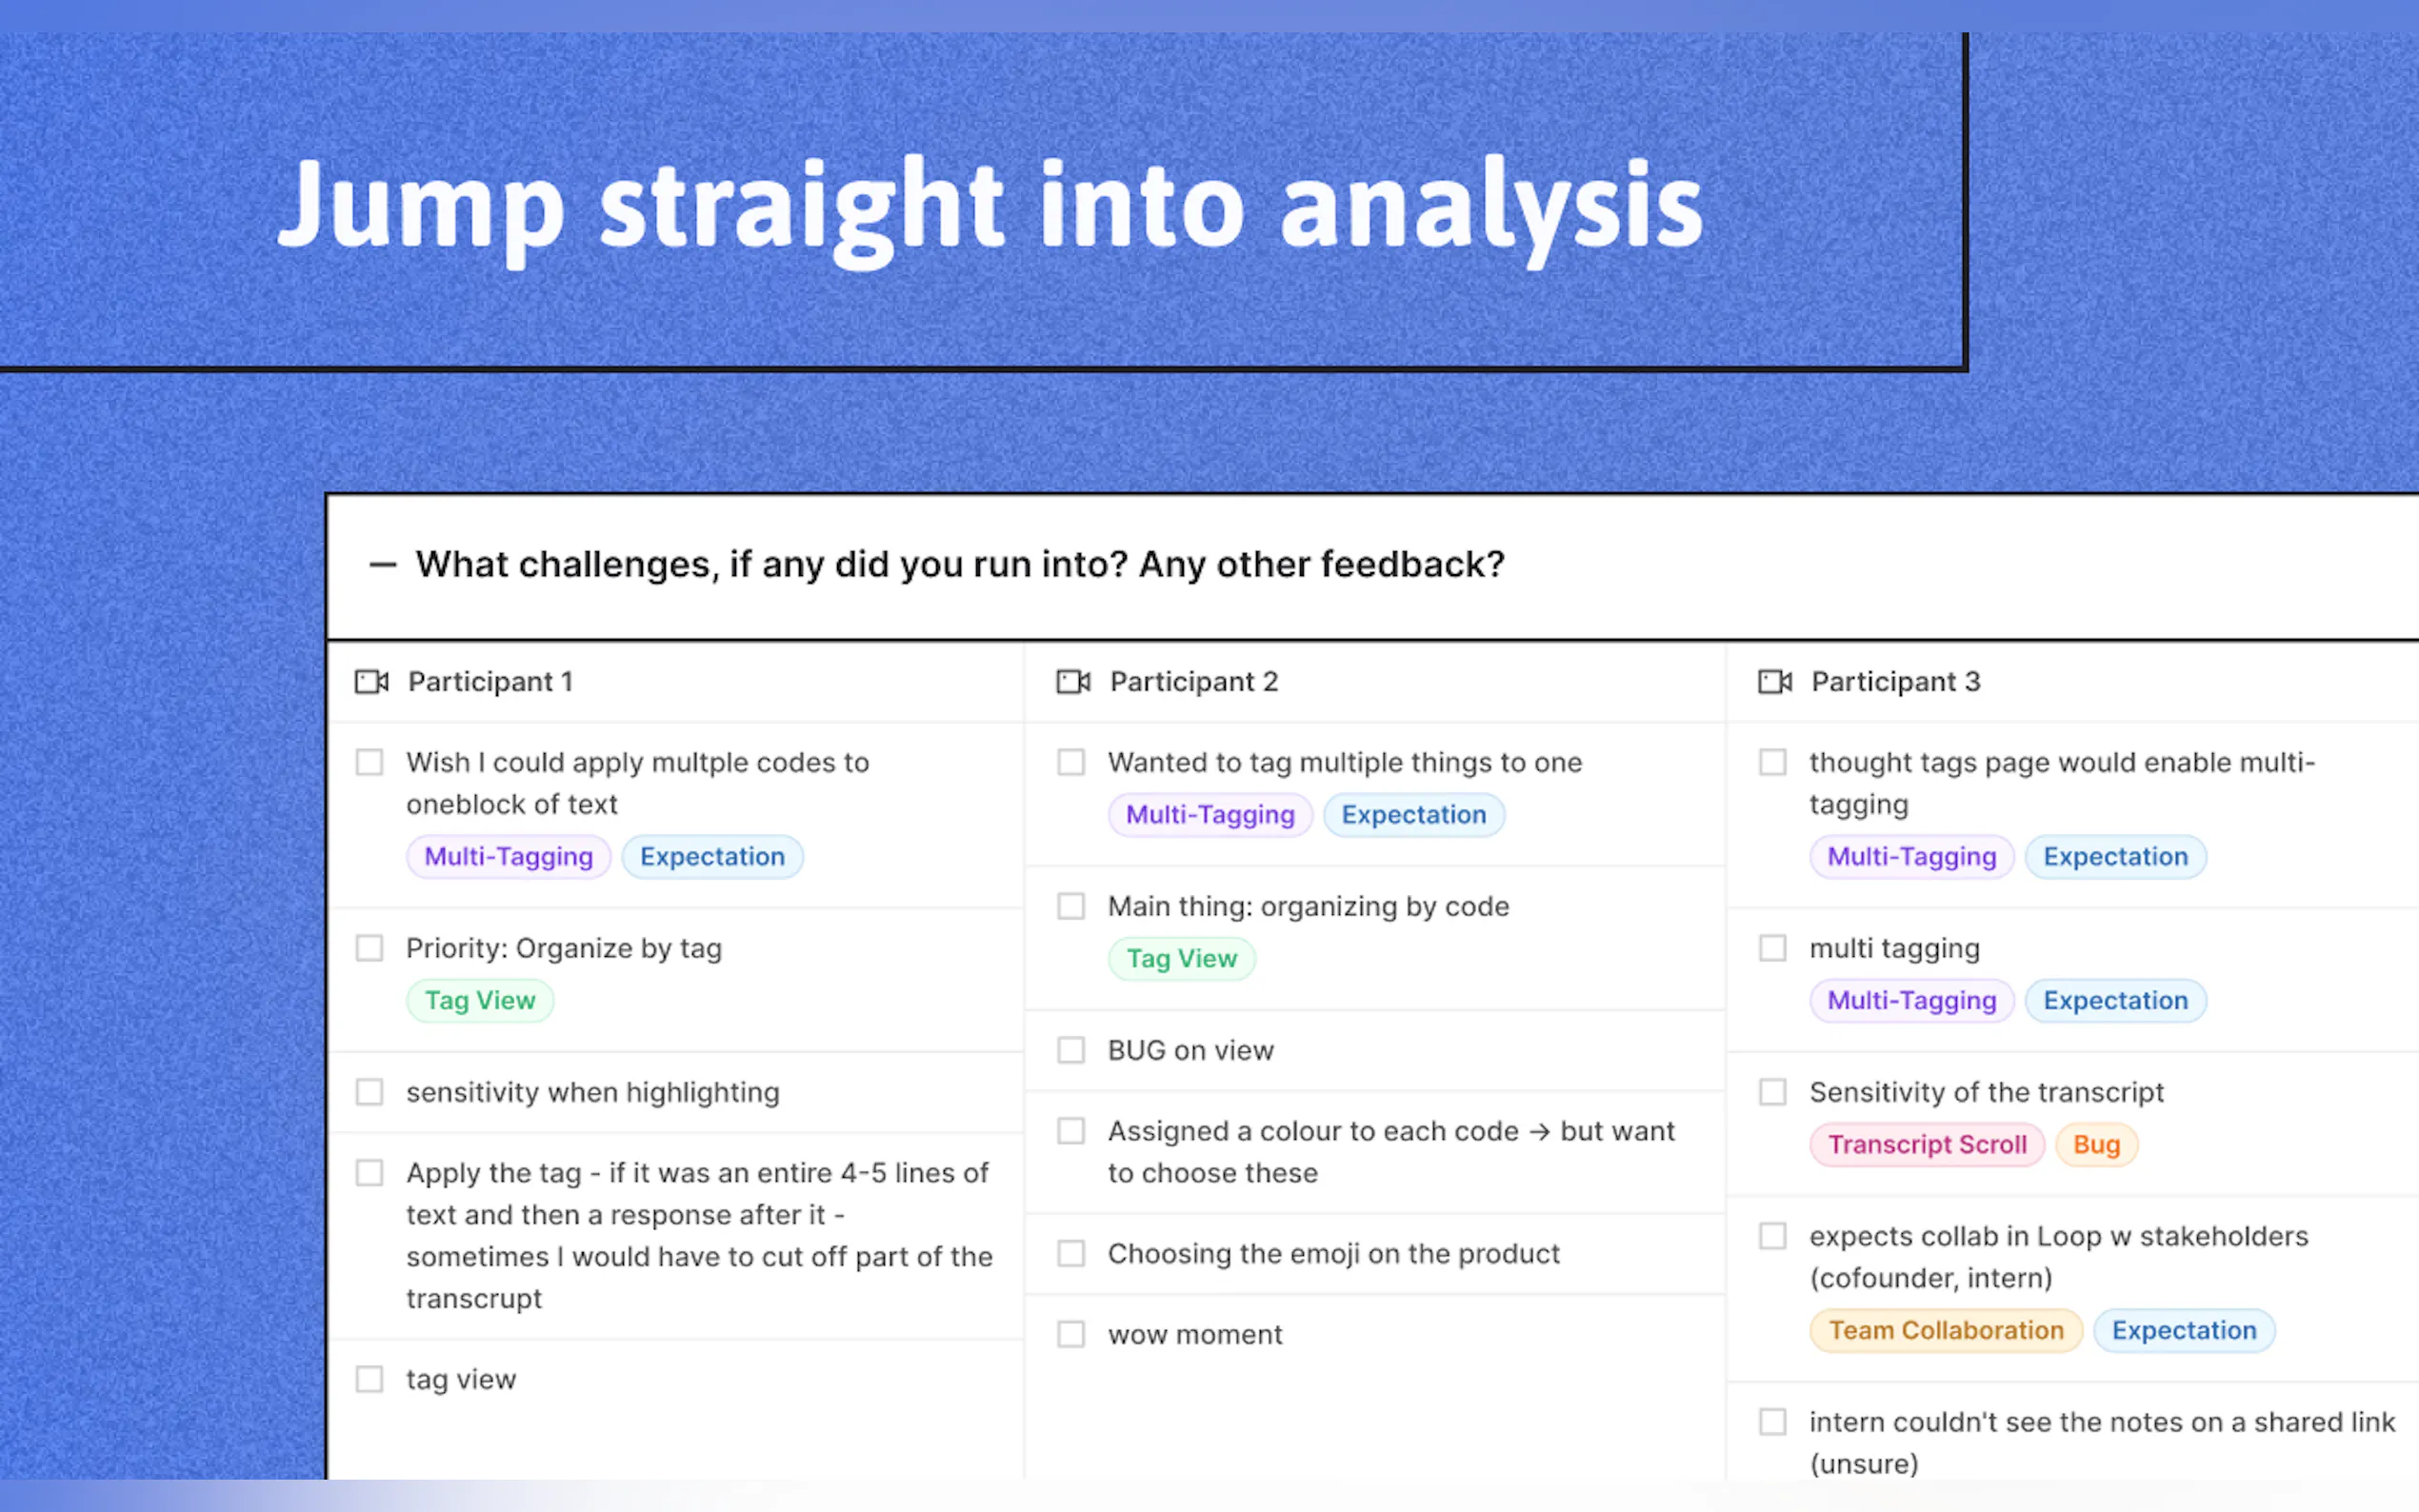
Task: Check the 'wow moment' note checkbox
Action: coord(1071,1334)
